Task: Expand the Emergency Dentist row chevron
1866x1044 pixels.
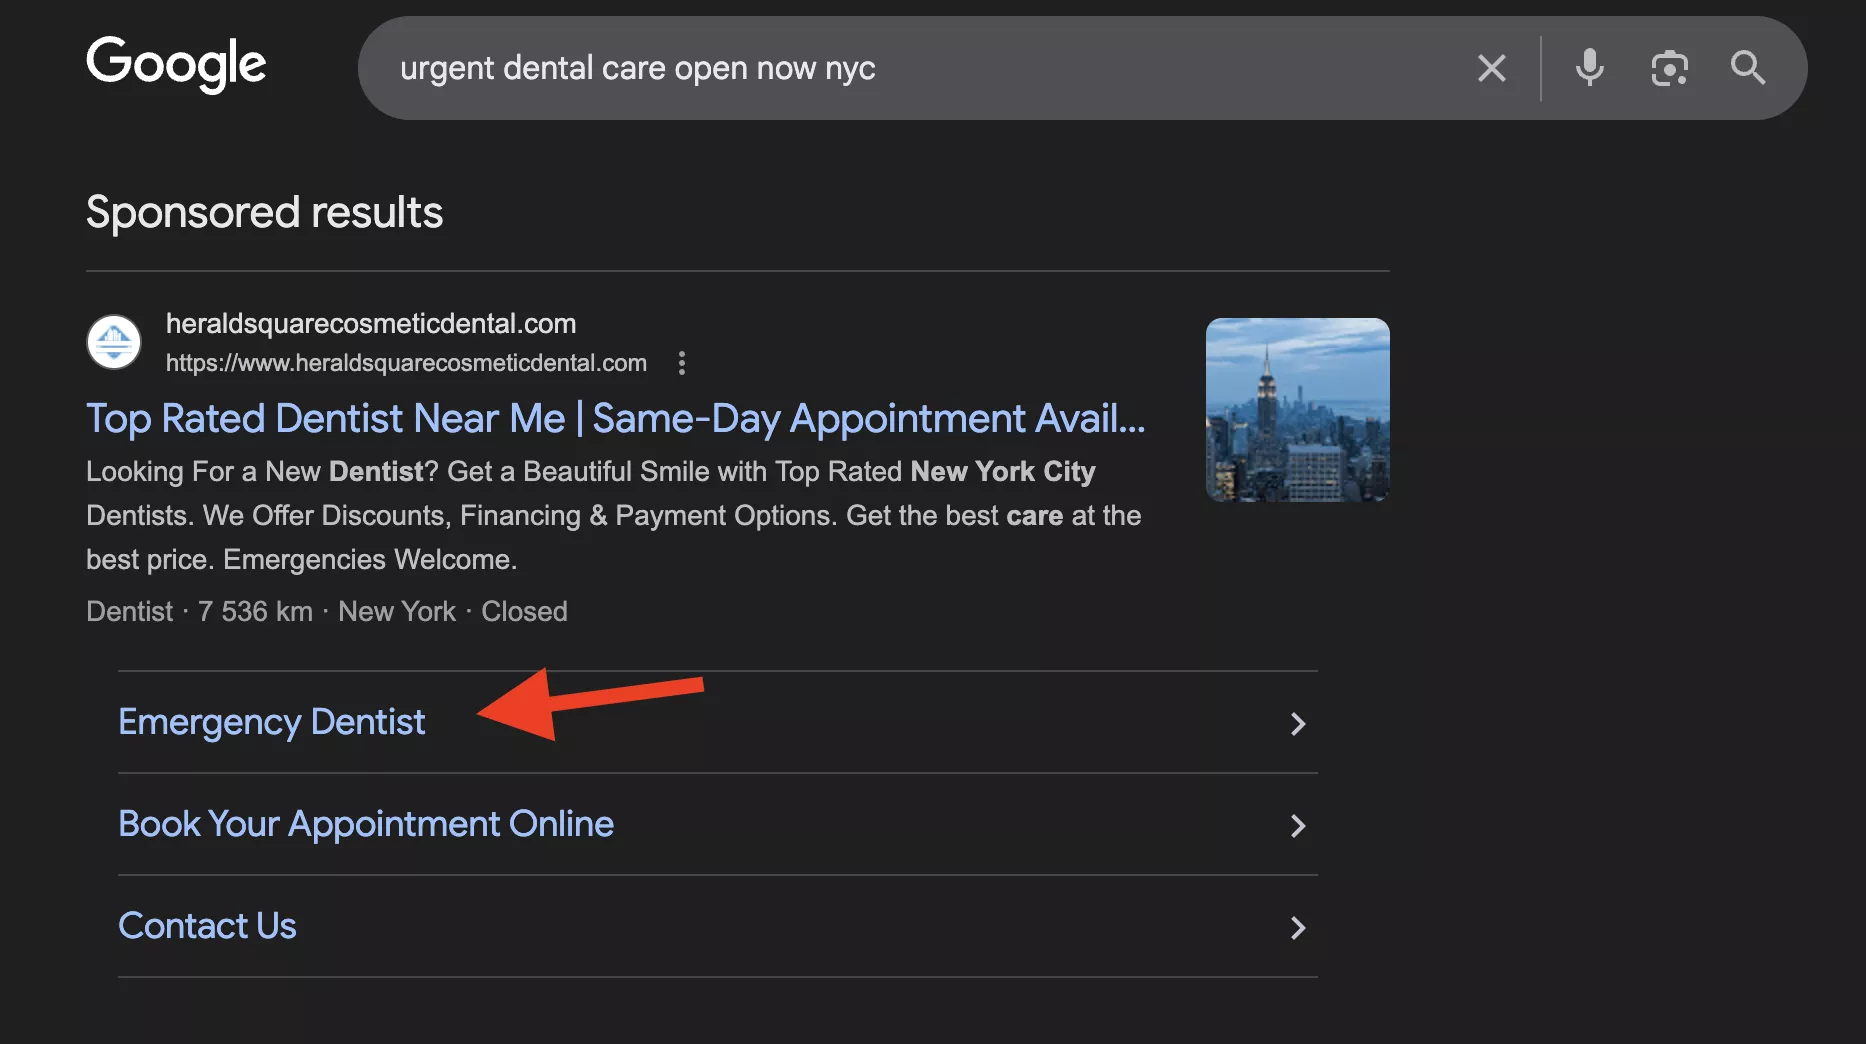Action: (x=1298, y=723)
